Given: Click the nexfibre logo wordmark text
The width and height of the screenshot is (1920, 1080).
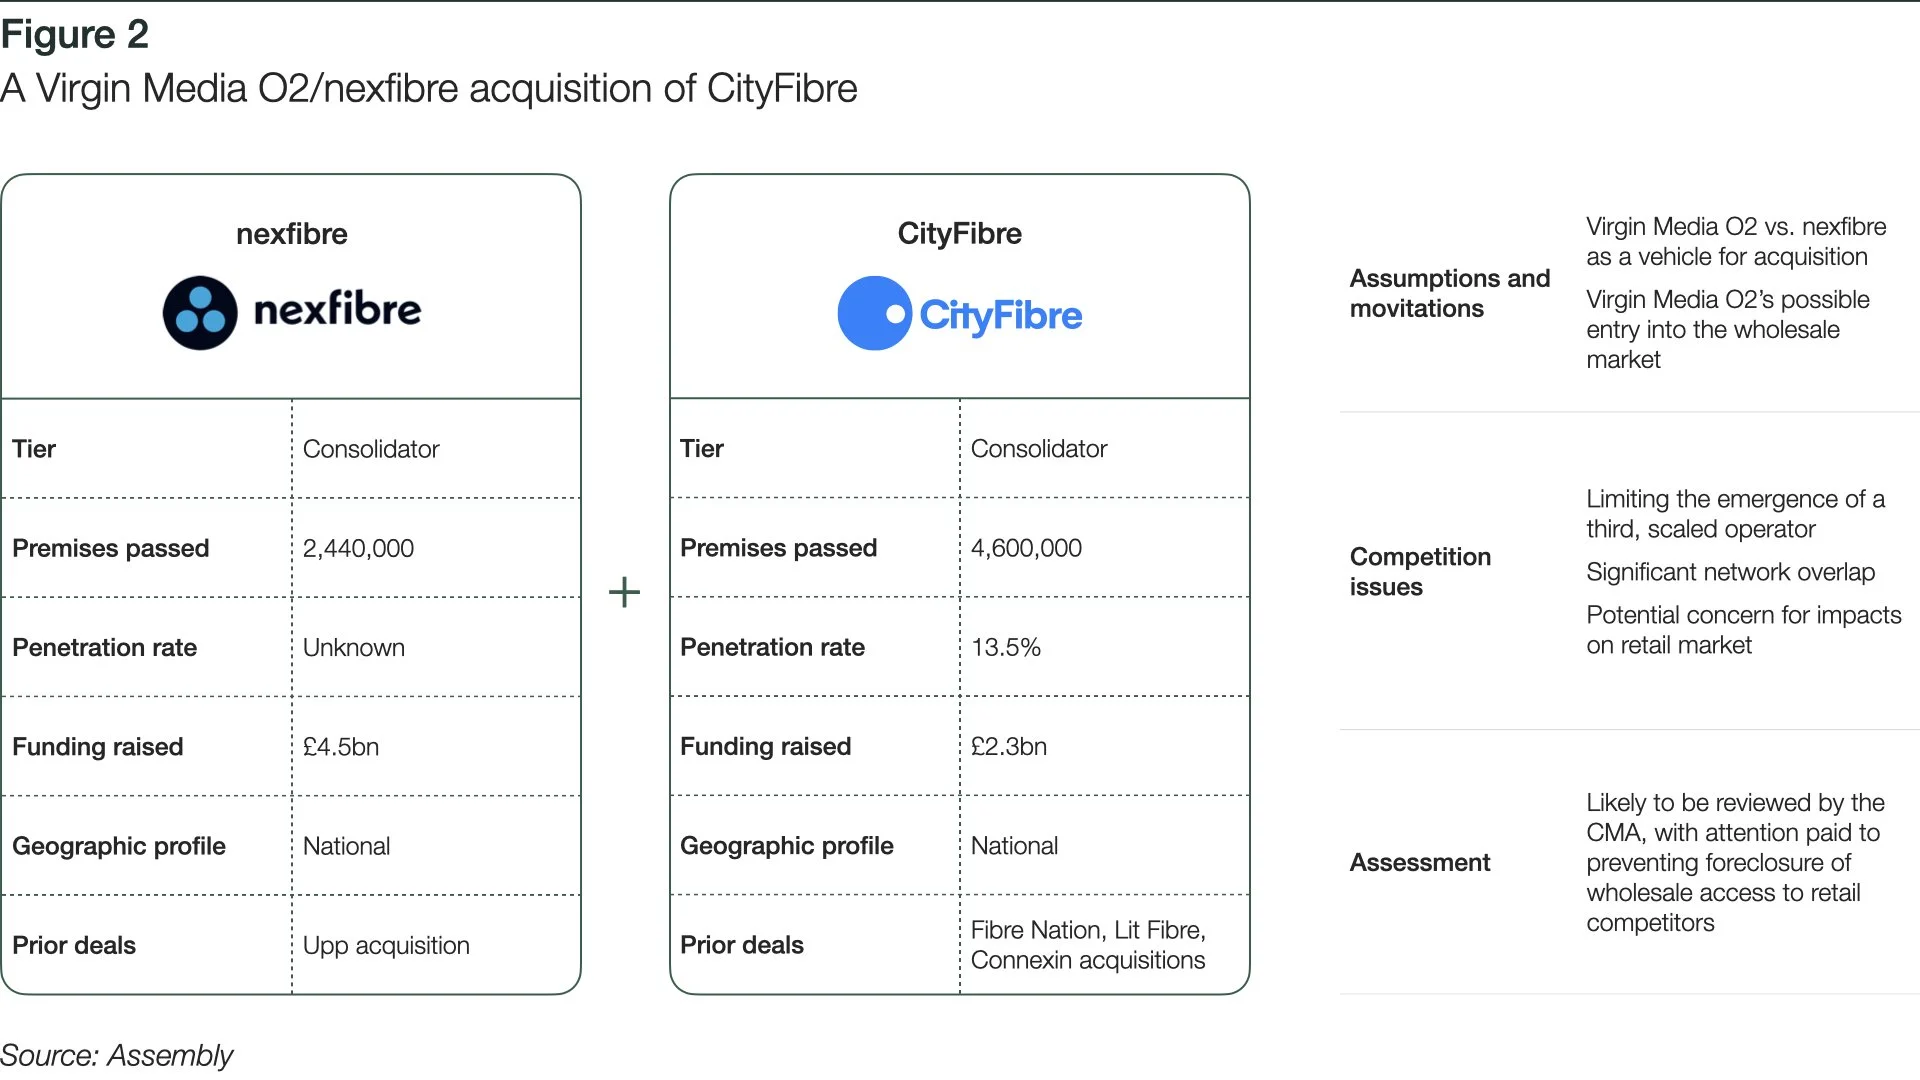Looking at the screenshot, I should pyautogui.click(x=337, y=310).
